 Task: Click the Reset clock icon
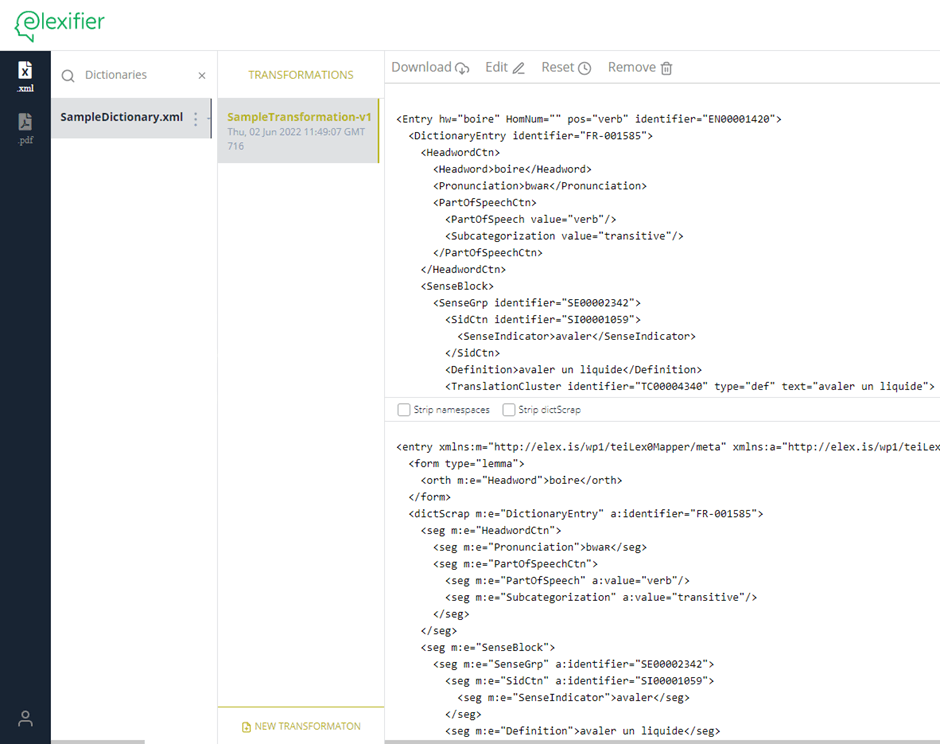(x=585, y=68)
